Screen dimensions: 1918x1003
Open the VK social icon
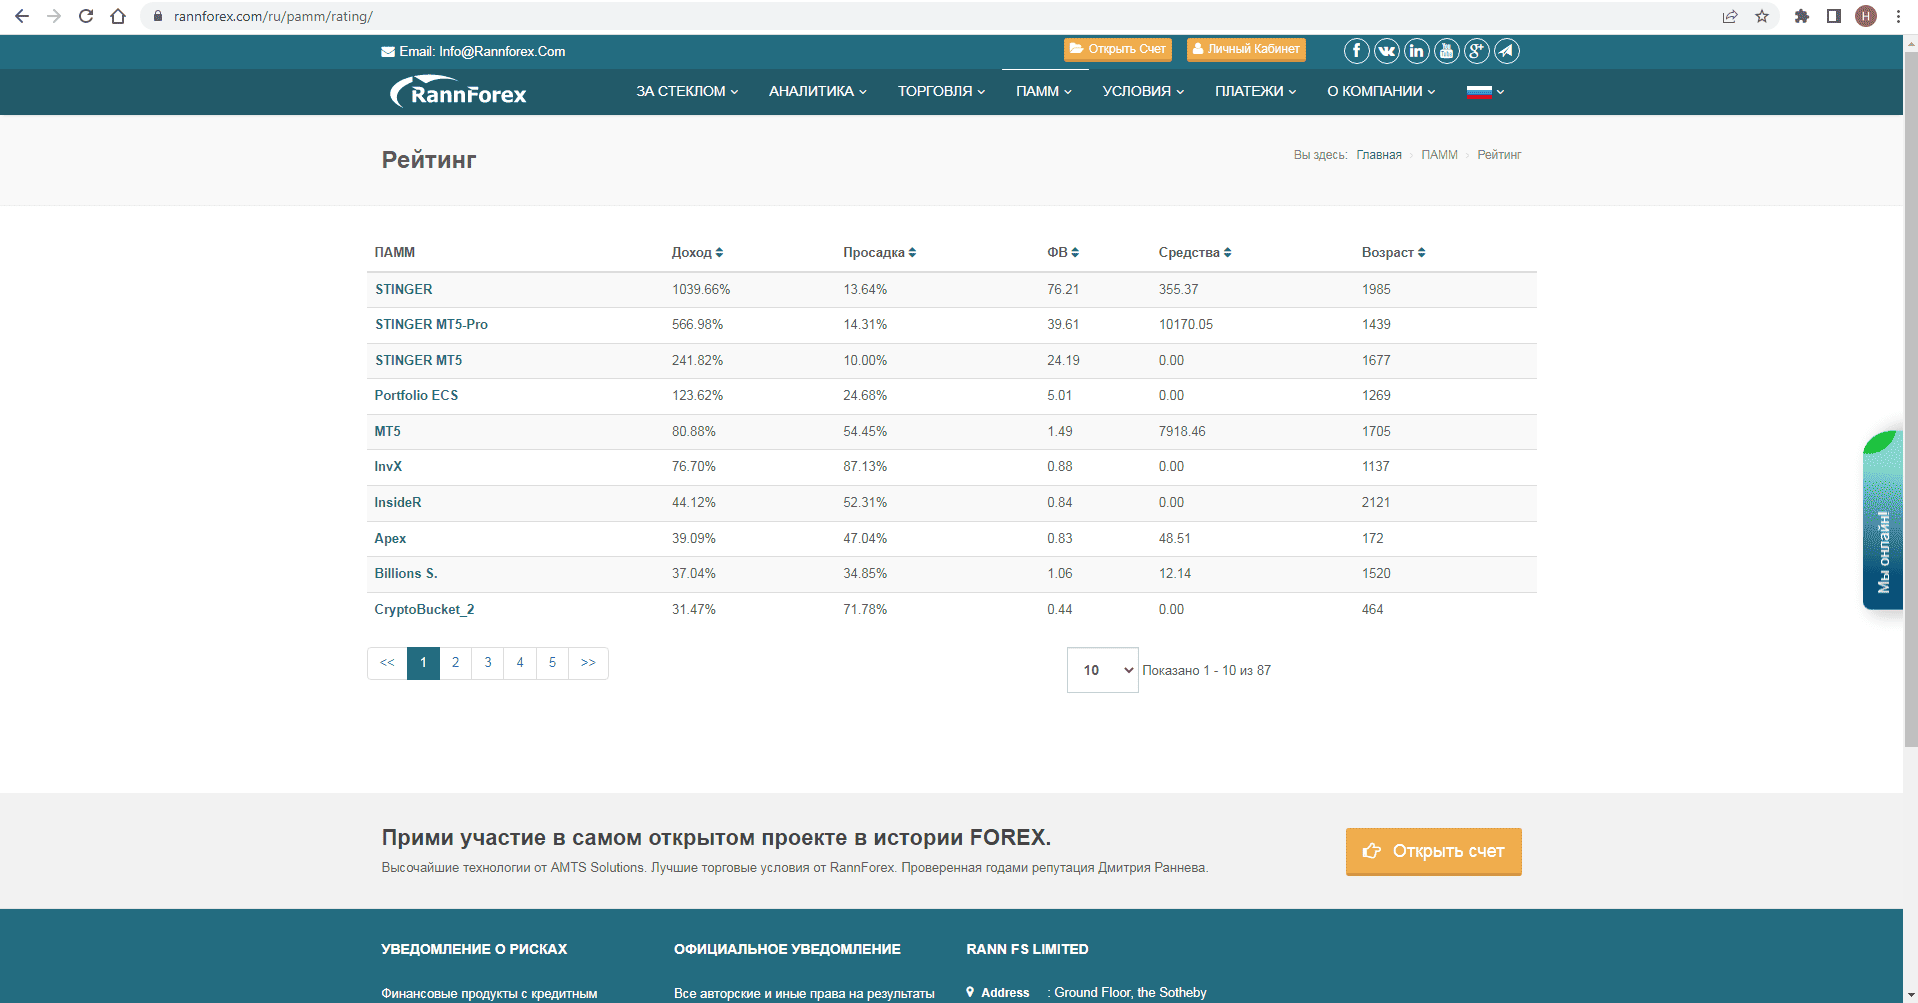coord(1387,51)
